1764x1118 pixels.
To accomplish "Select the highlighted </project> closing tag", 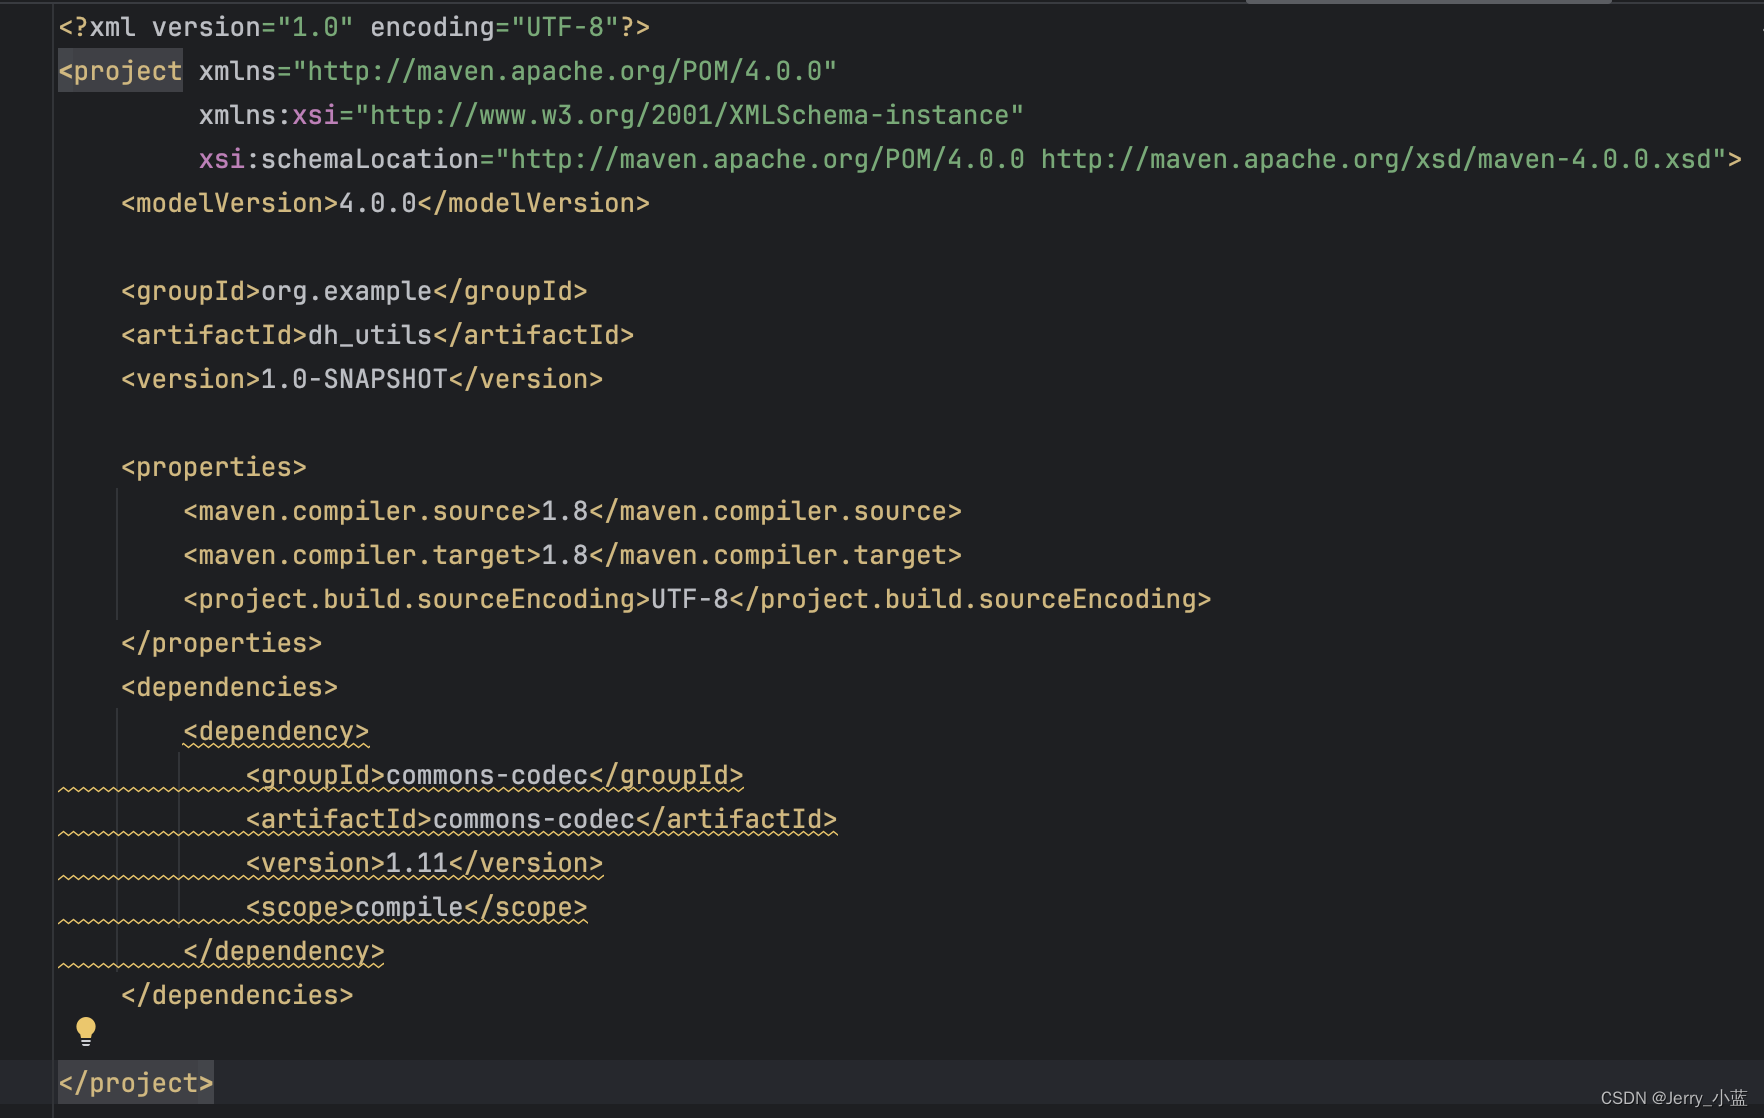I will tap(135, 1083).
